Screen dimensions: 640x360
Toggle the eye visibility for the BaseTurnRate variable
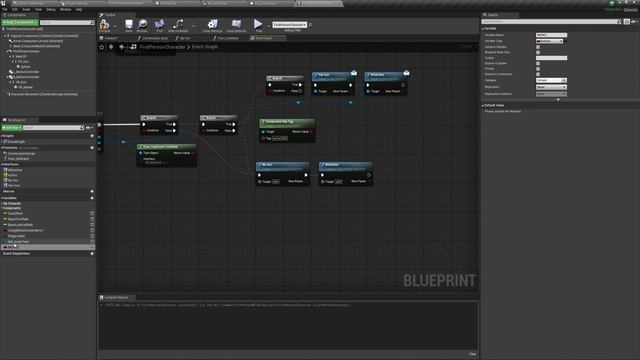coord(92,219)
